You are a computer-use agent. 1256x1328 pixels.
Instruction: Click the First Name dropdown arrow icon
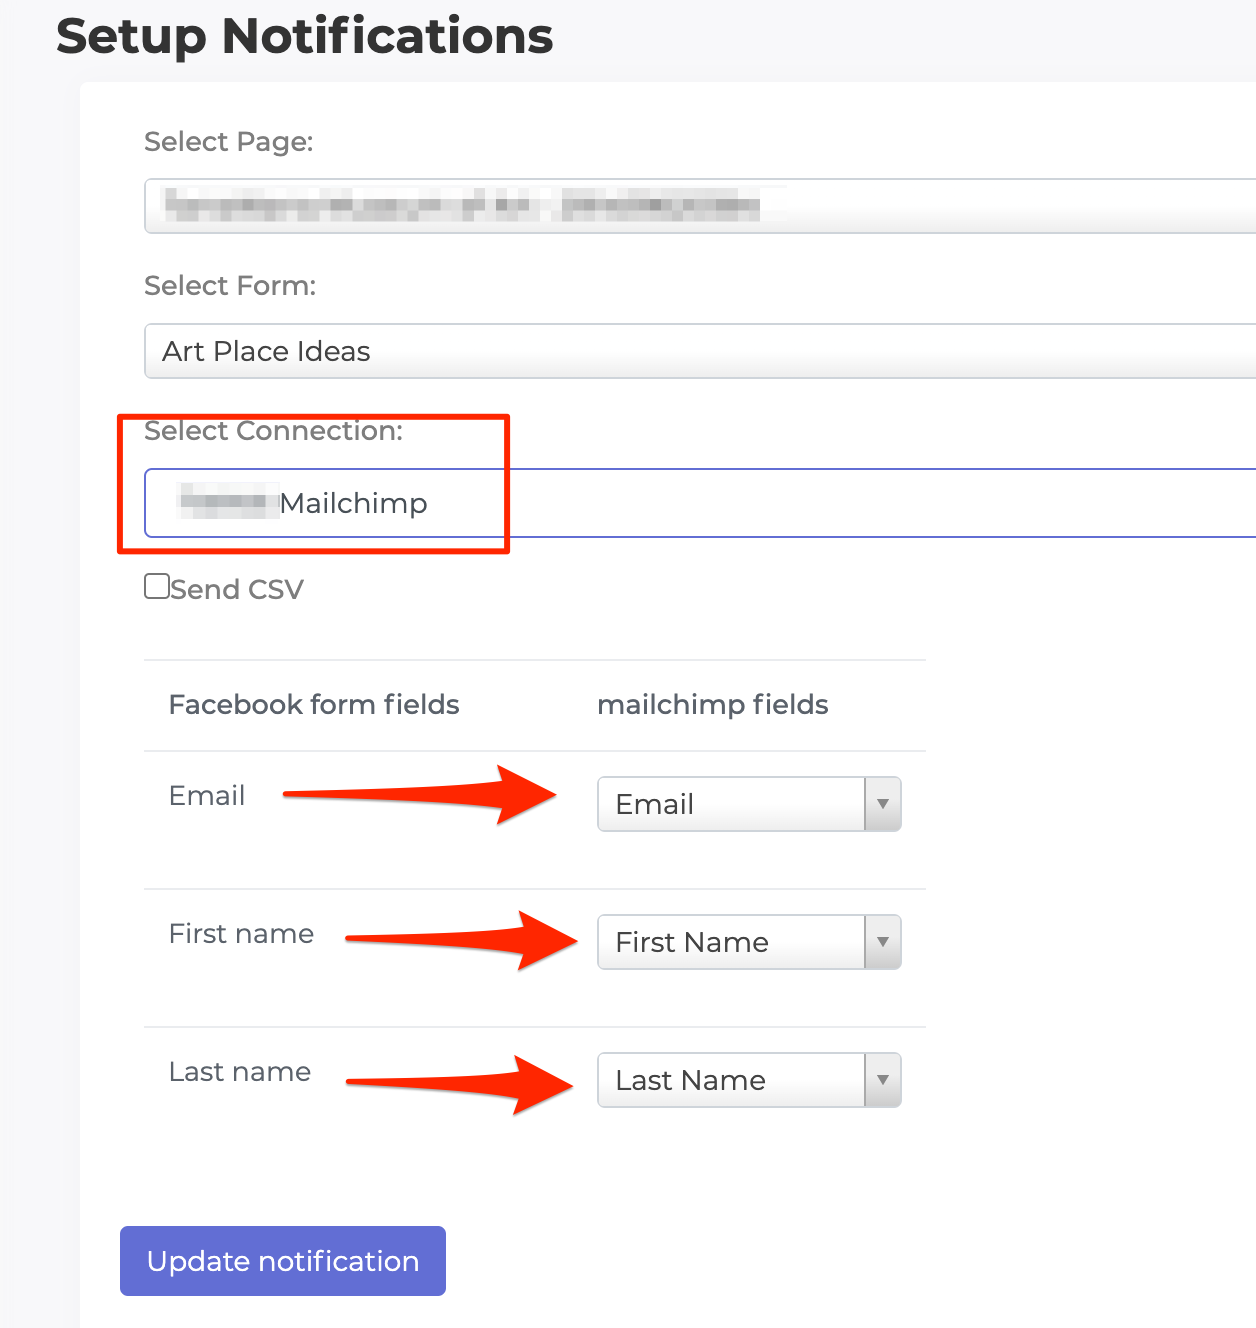click(881, 942)
